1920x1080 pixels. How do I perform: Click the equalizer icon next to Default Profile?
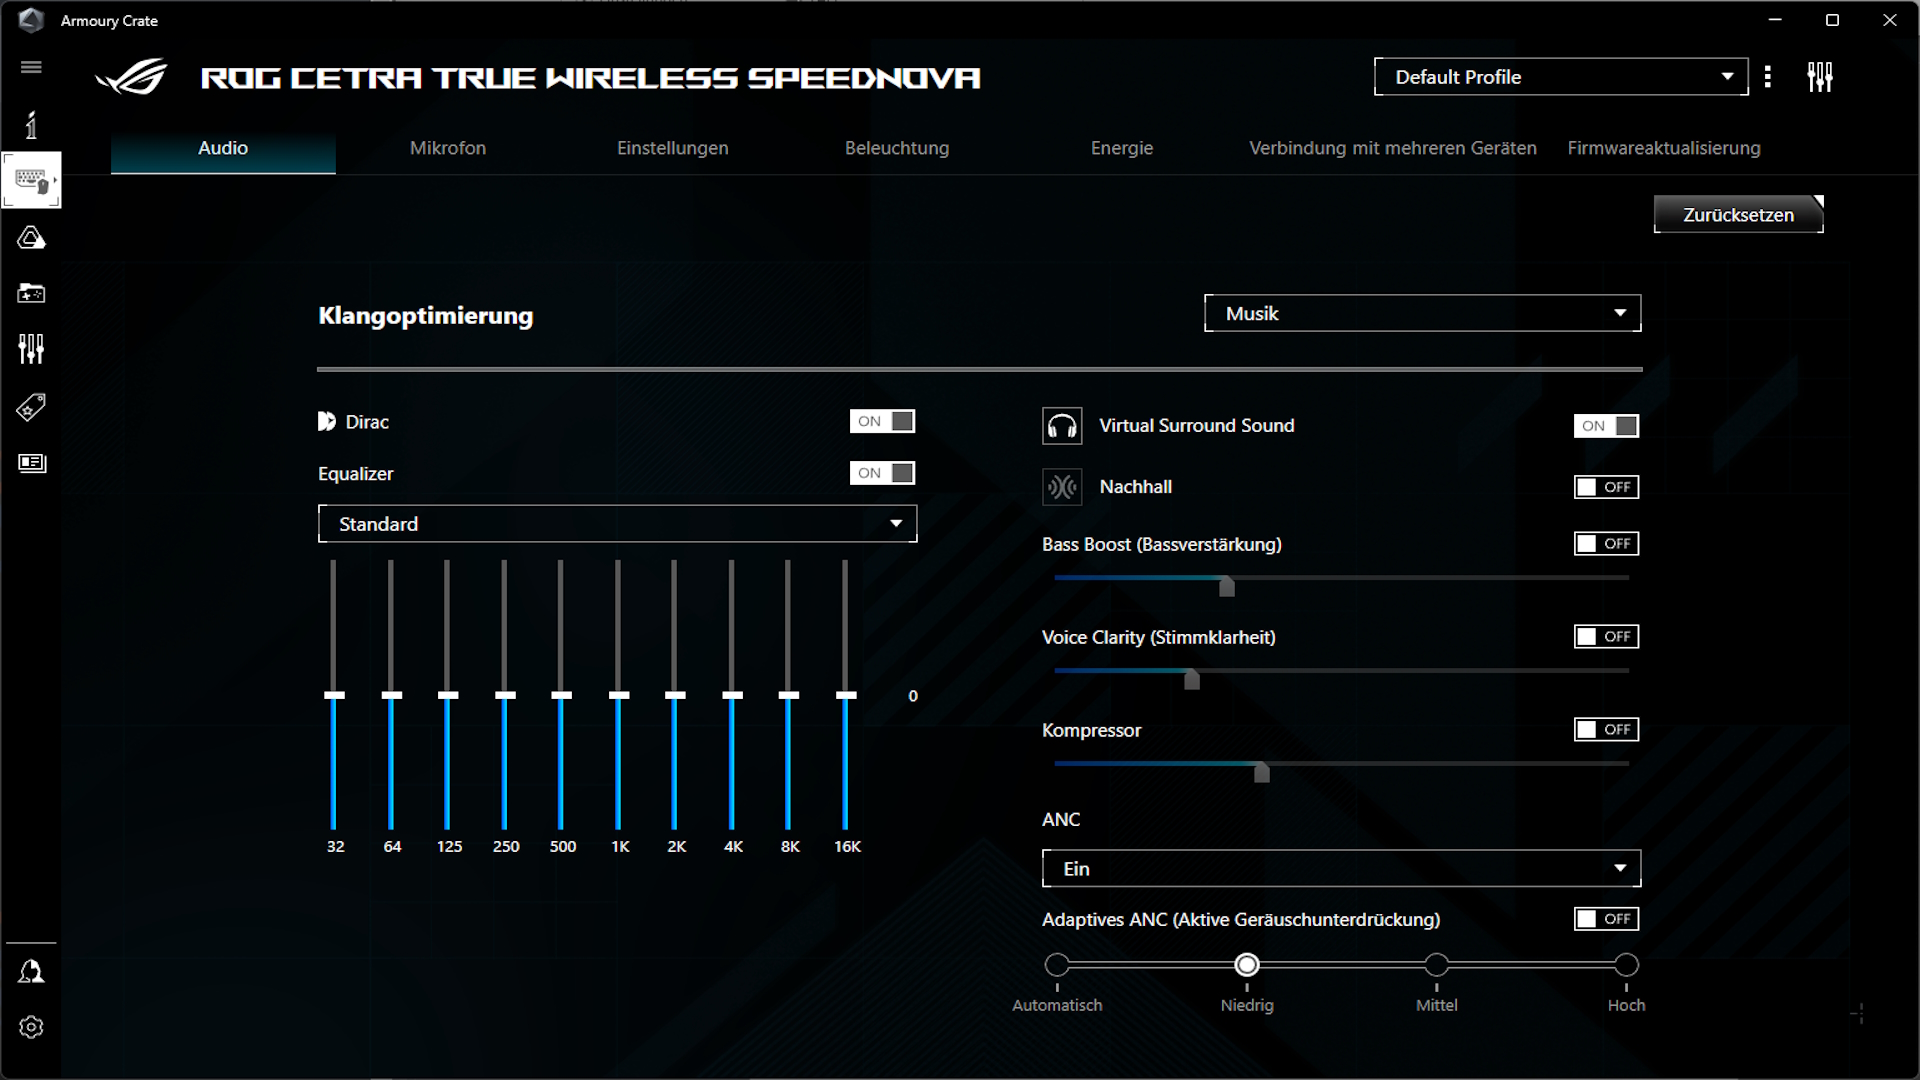[1821, 76]
